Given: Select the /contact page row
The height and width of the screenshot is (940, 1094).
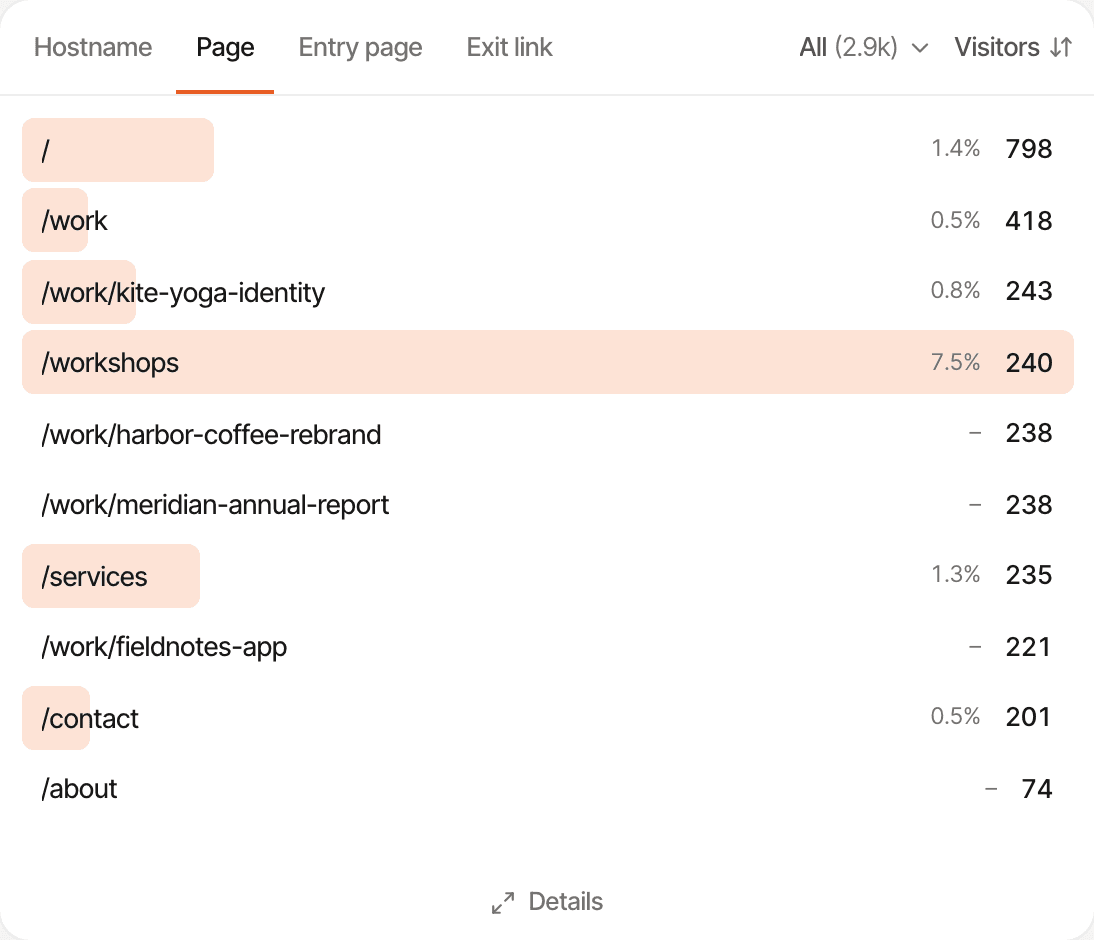Looking at the screenshot, I should [547, 718].
